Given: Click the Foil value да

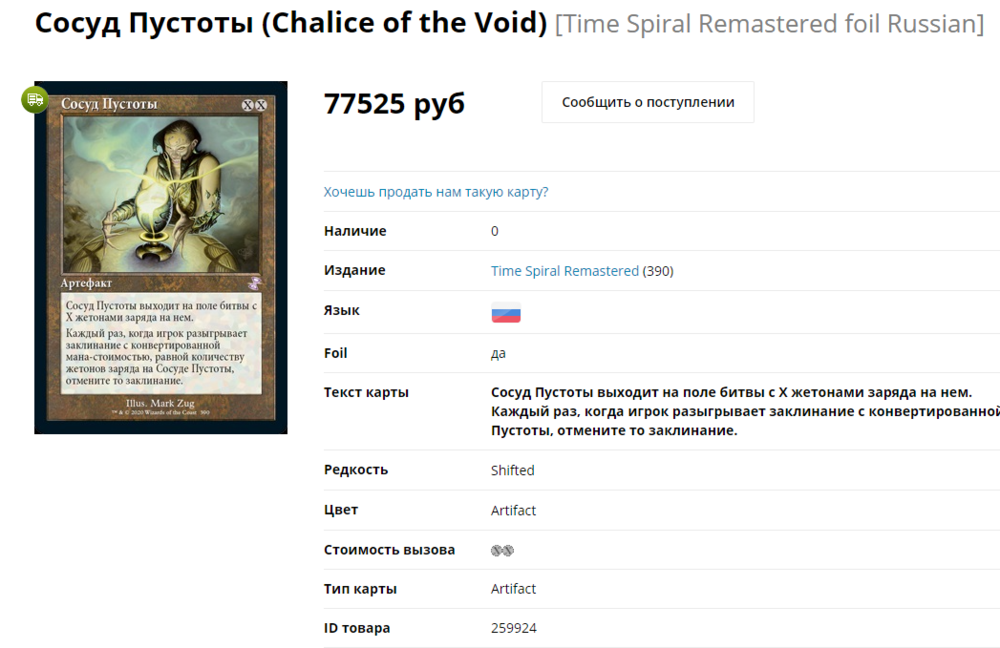Looking at the screenshot, I should click(x=498, y=353).
